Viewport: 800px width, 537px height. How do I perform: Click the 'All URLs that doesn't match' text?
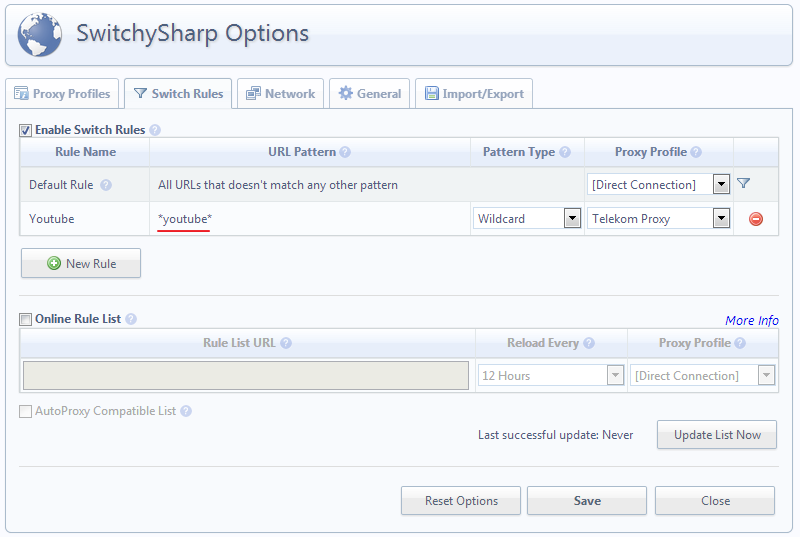click(278, 185)
